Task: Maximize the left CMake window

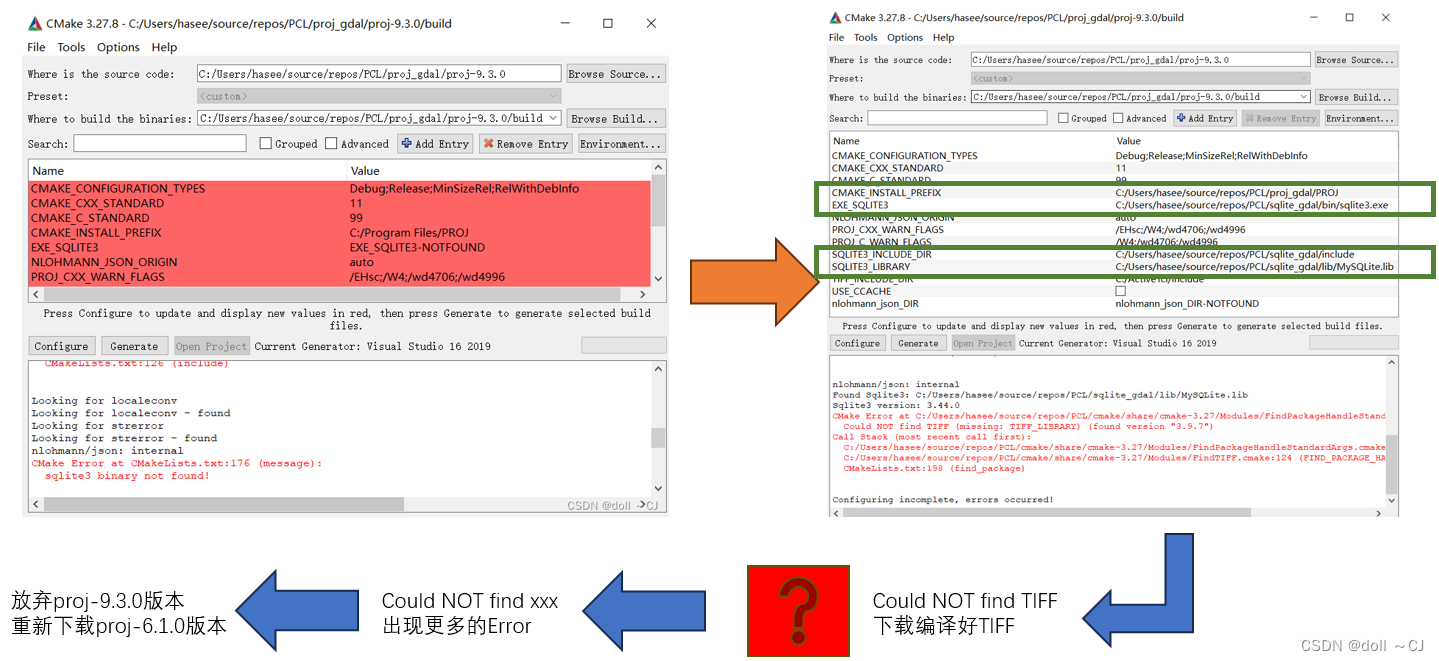Action: click(607, 23)
